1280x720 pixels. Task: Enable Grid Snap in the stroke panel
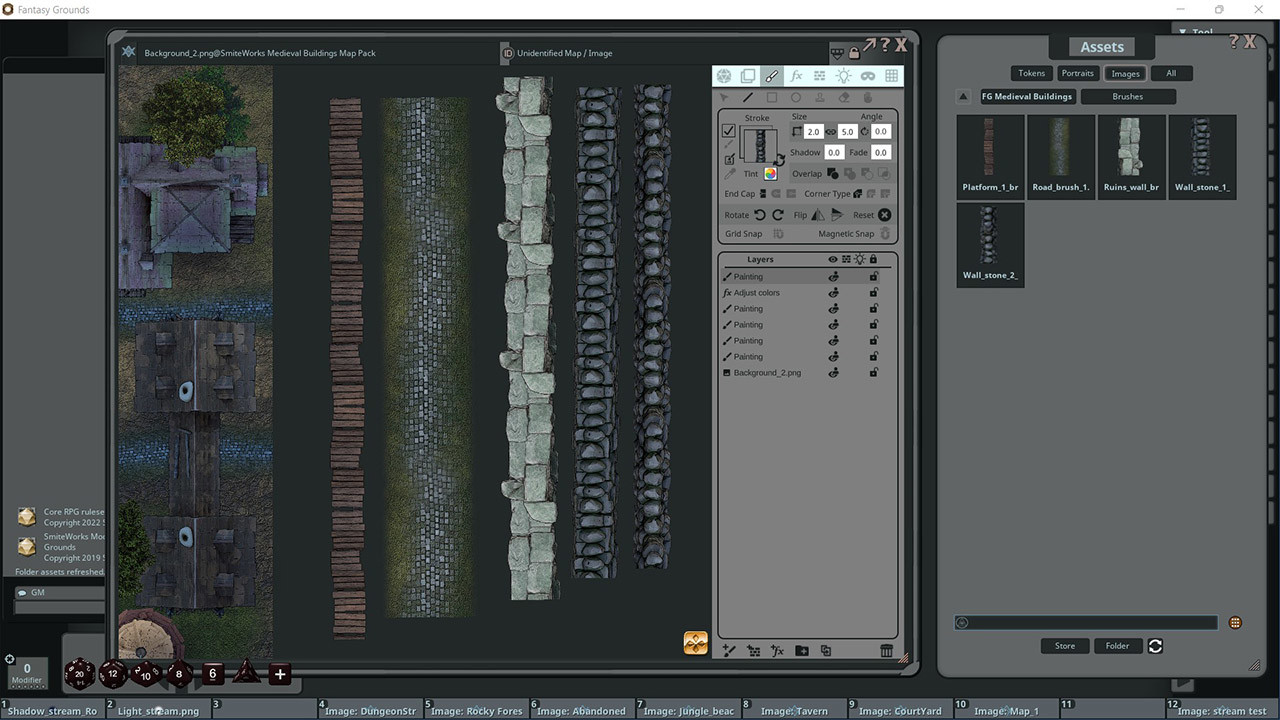tap(776, 233)
